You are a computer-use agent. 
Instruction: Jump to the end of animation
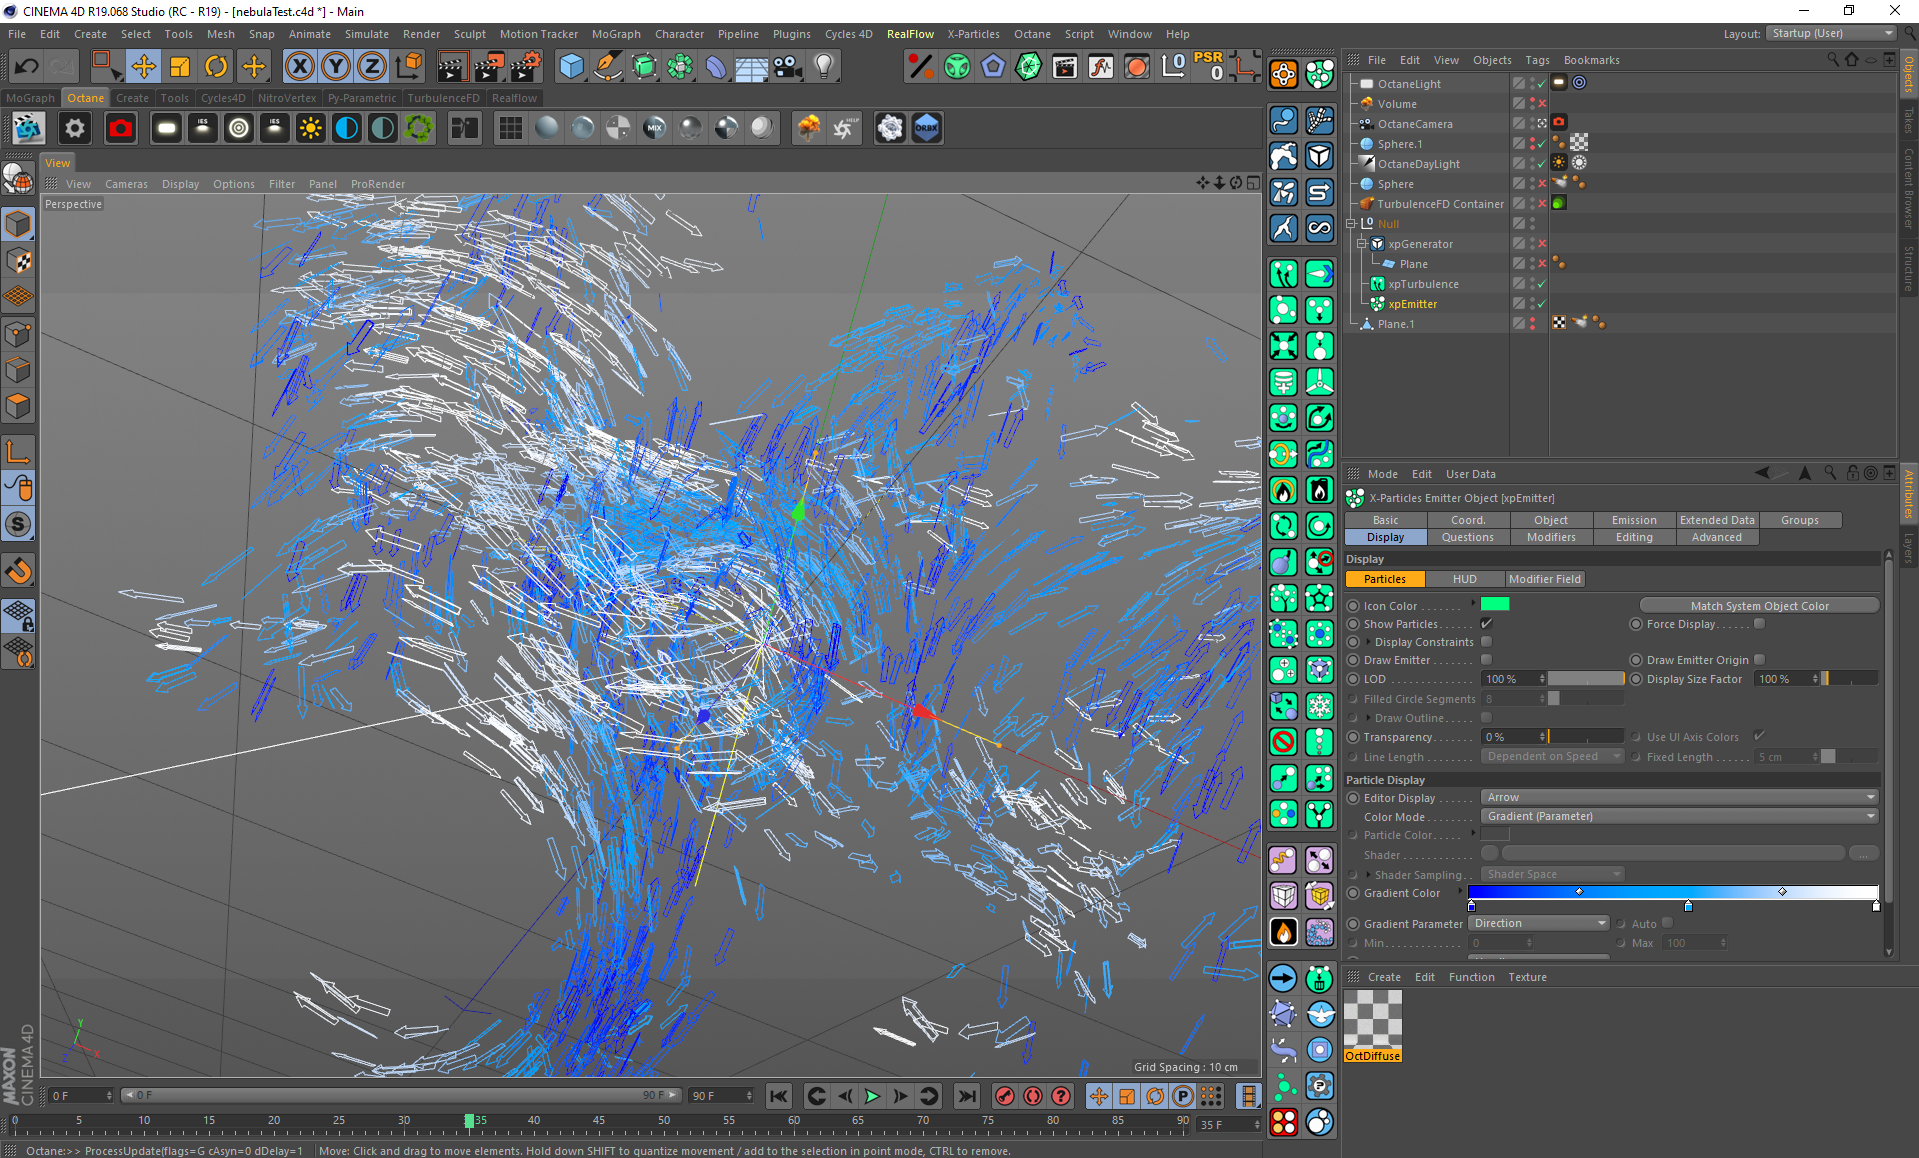pyautogui.click(x=967, y=1096)
